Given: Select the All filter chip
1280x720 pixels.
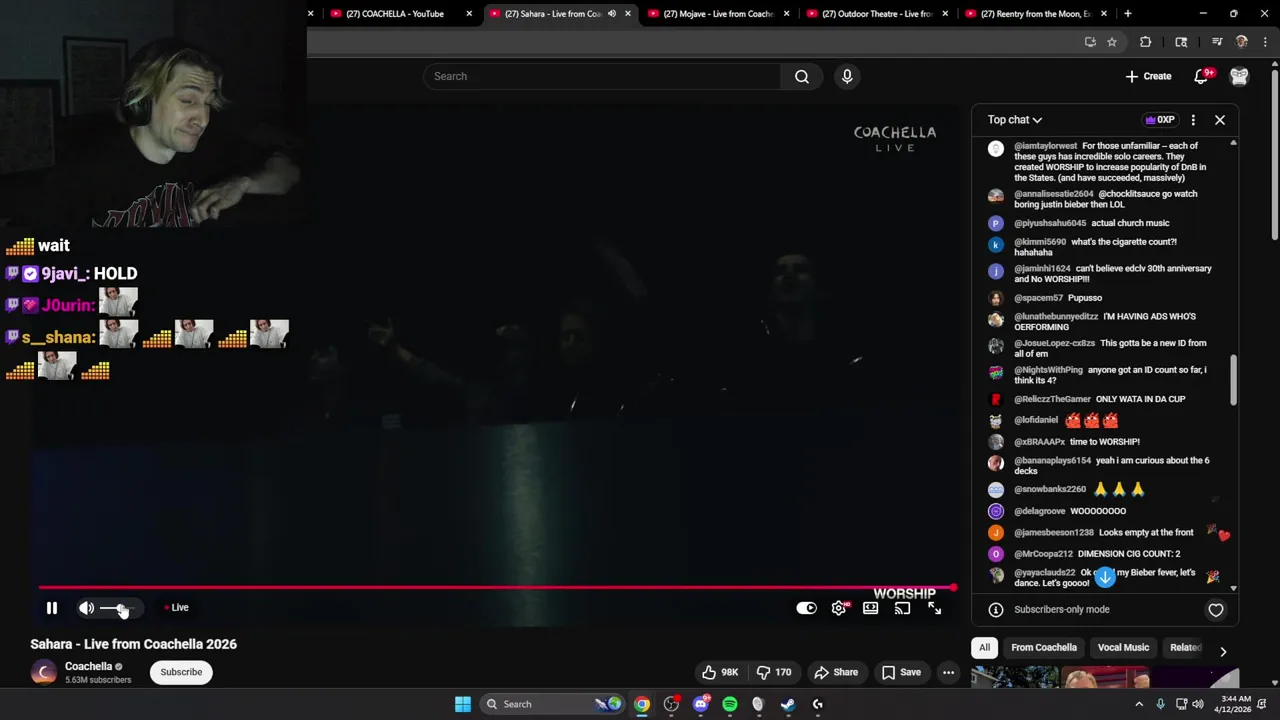Looking at the screenshot, I should [x=984, y=647].
